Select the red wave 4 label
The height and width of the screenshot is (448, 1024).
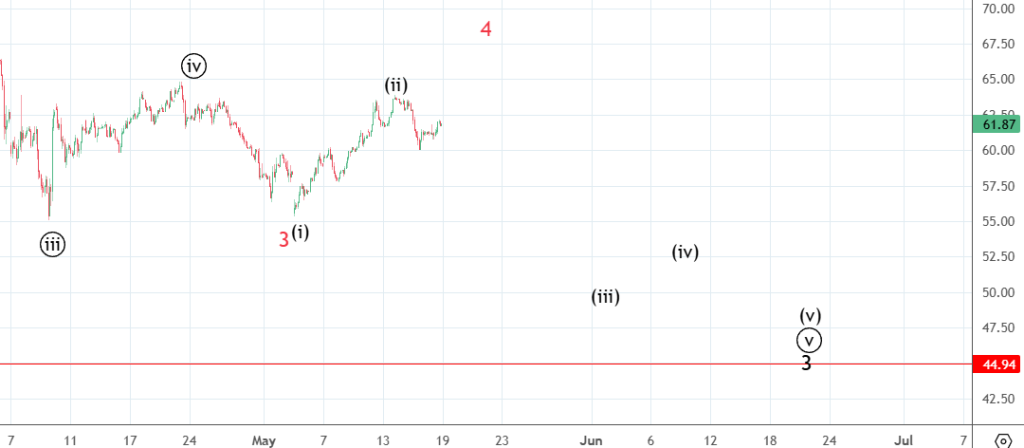485,29
